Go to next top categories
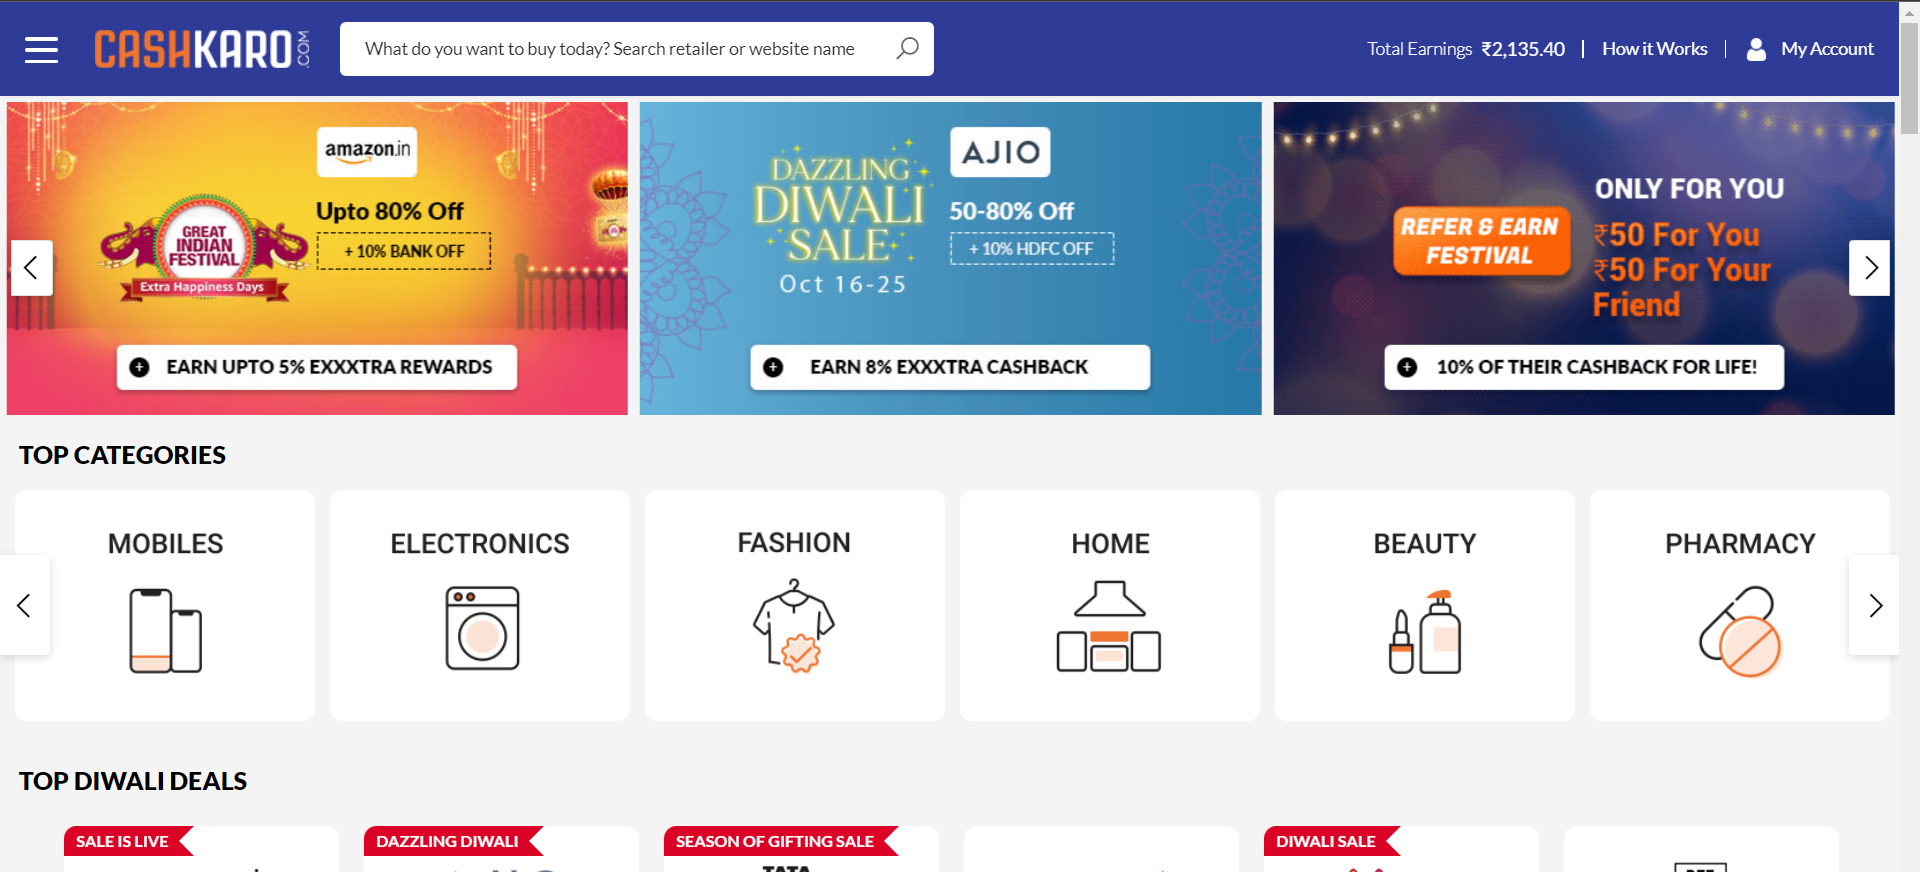This screenshot has height=872, width=1920. (1875, 605)
